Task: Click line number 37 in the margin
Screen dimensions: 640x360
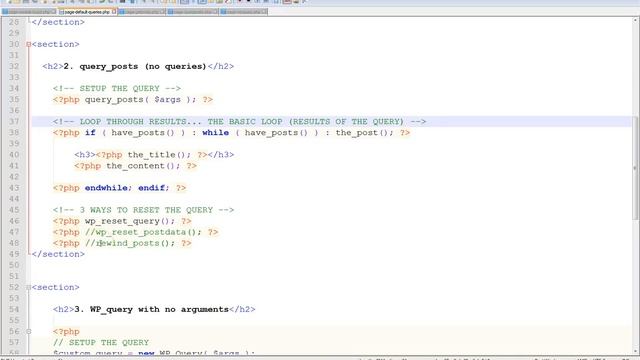Action: 14,122
